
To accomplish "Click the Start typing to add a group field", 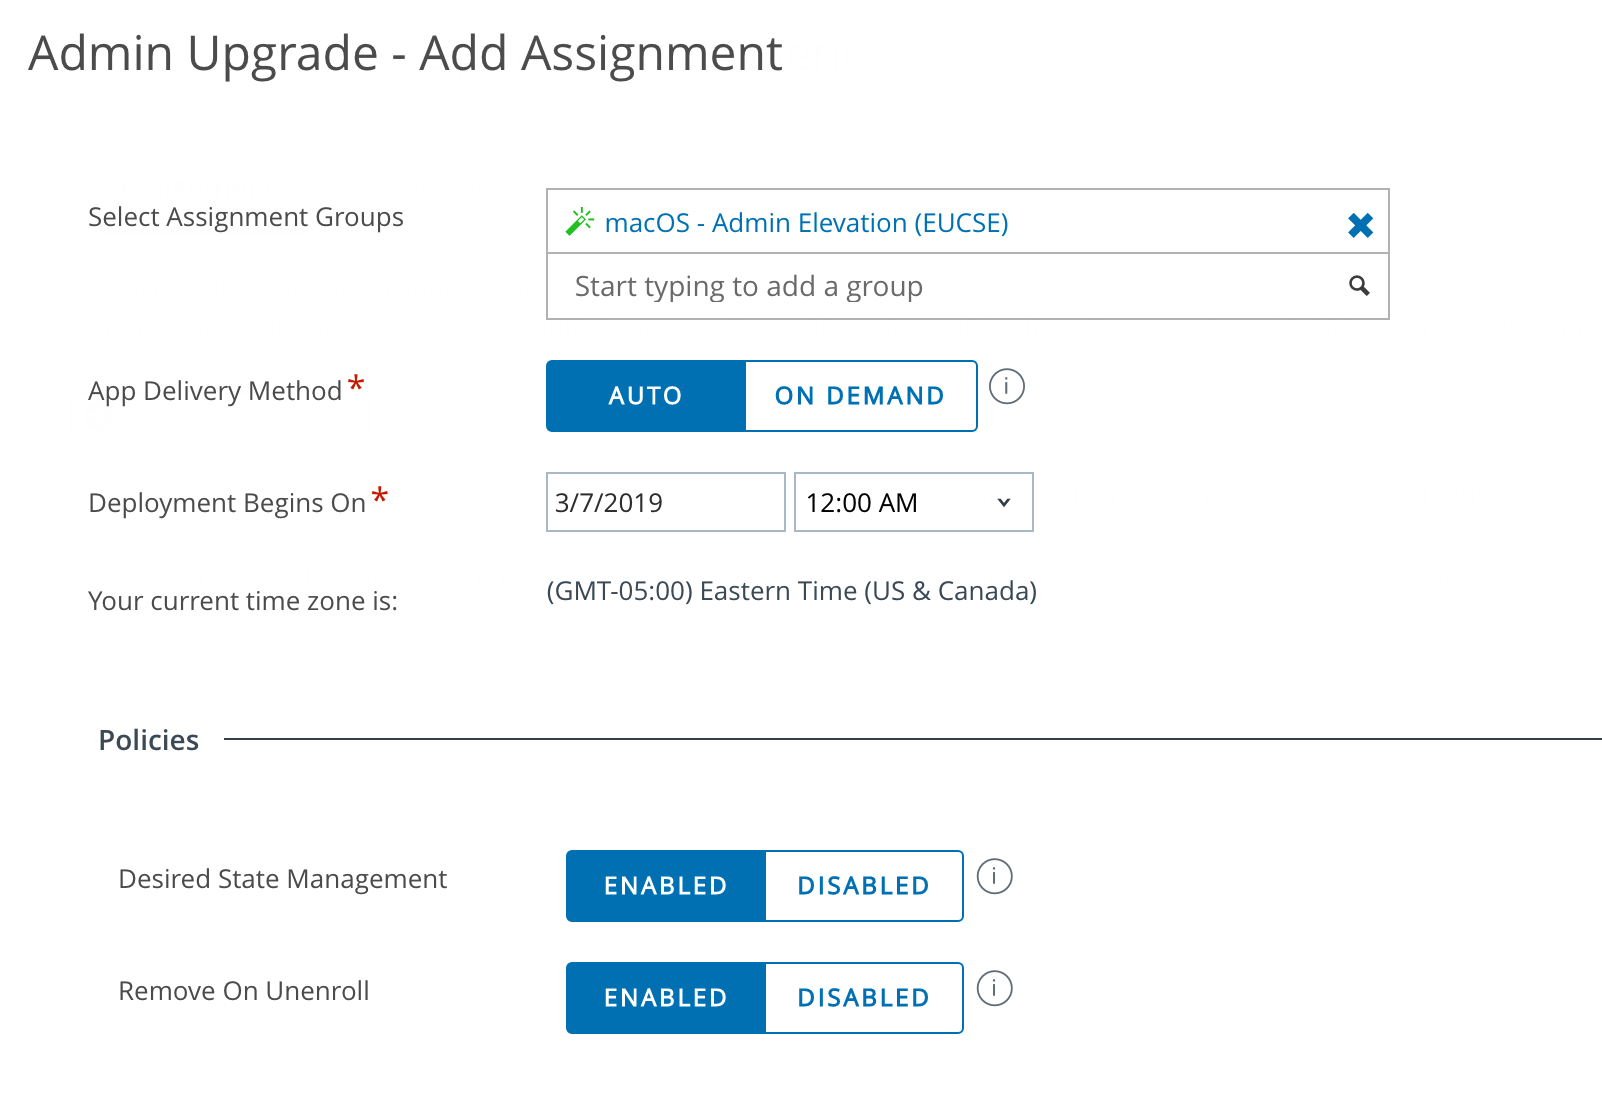I will (967, 287).
